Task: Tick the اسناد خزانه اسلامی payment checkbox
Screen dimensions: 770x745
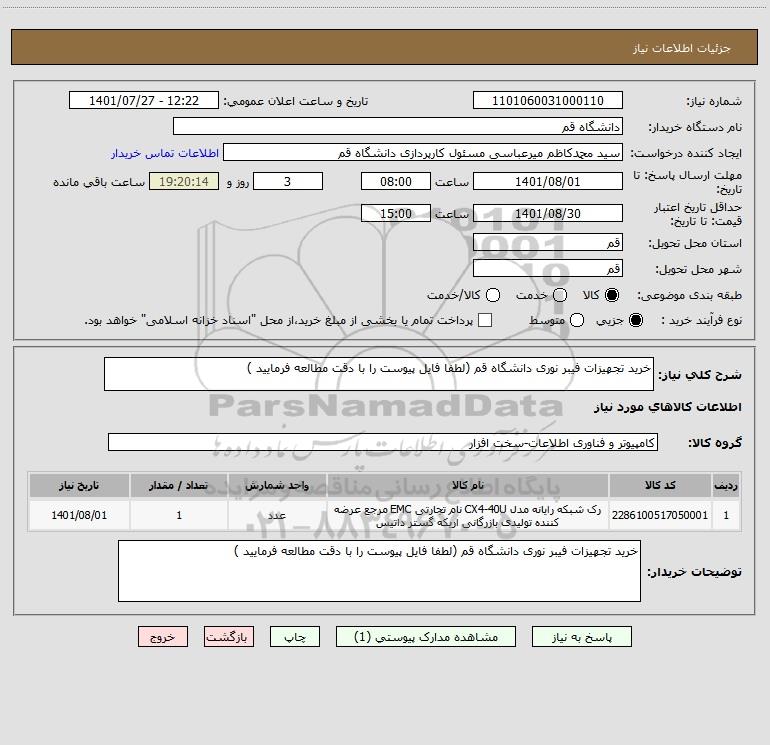Action: (x=485, y=320)
